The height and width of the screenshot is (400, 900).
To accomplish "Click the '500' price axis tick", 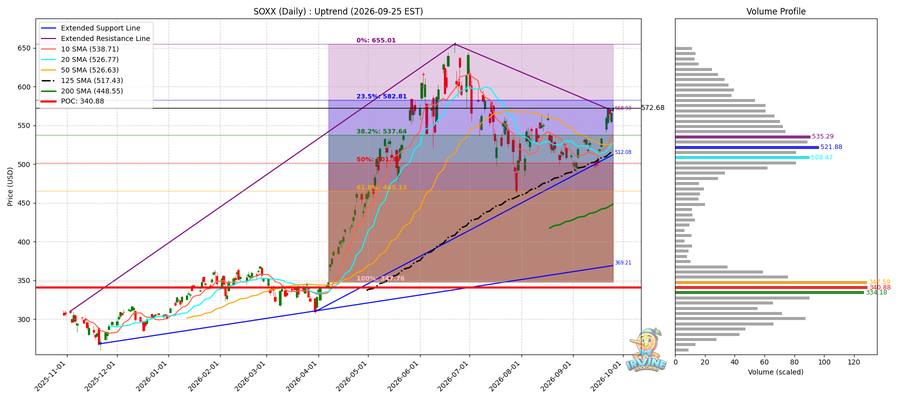I will [25, 164].
